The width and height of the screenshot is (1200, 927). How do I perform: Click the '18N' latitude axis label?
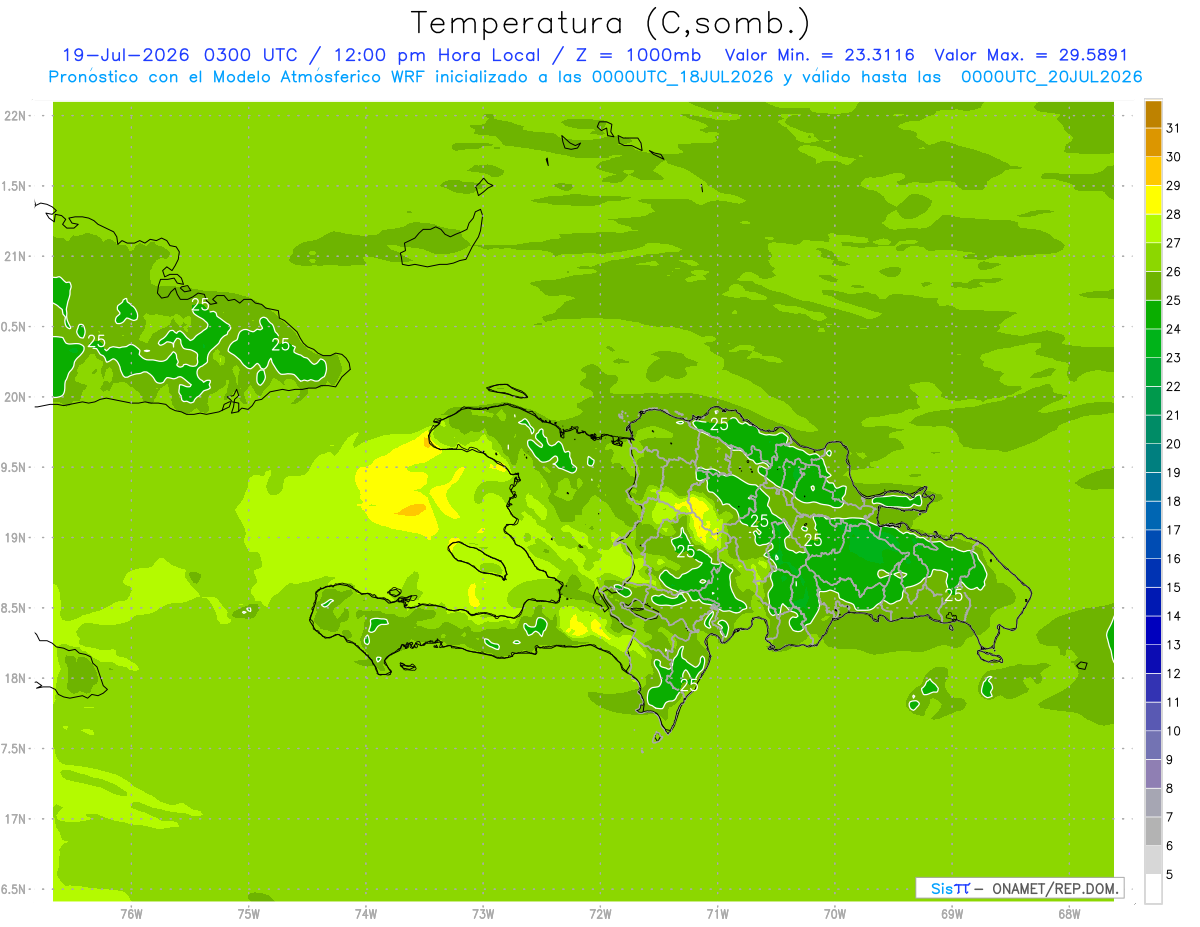15,679
